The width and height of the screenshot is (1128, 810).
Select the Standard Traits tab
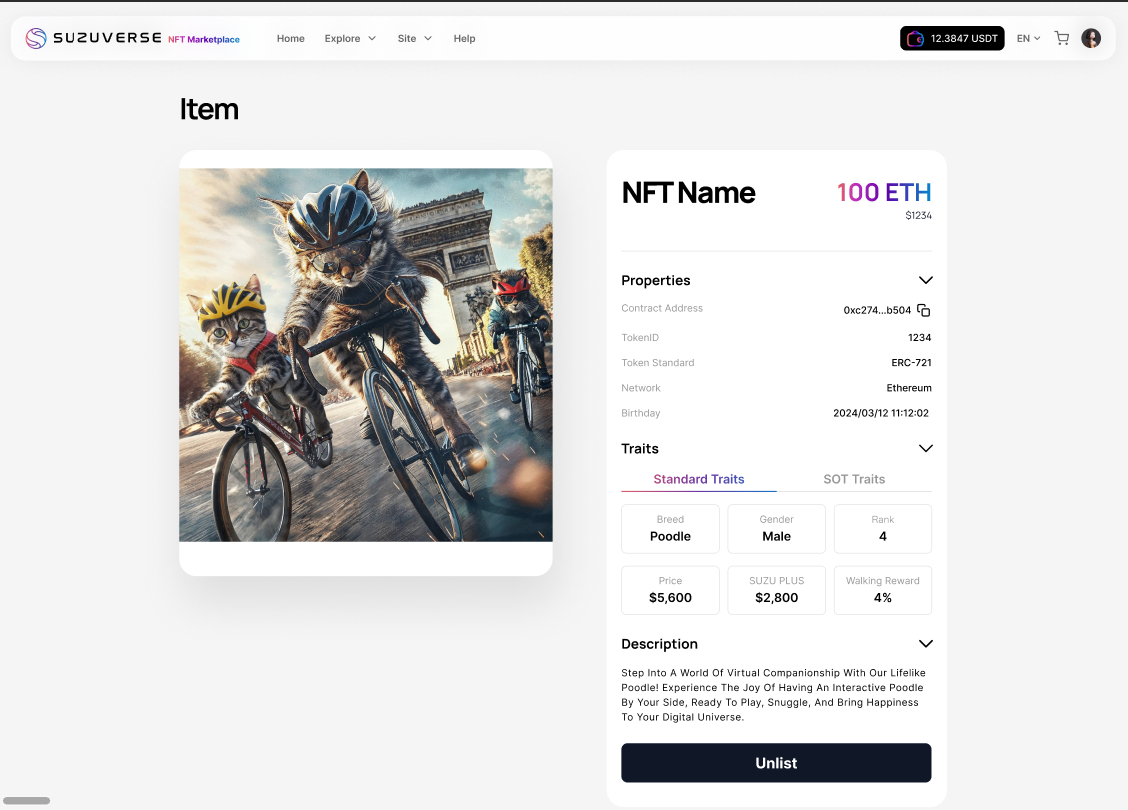tap(699, 479)
